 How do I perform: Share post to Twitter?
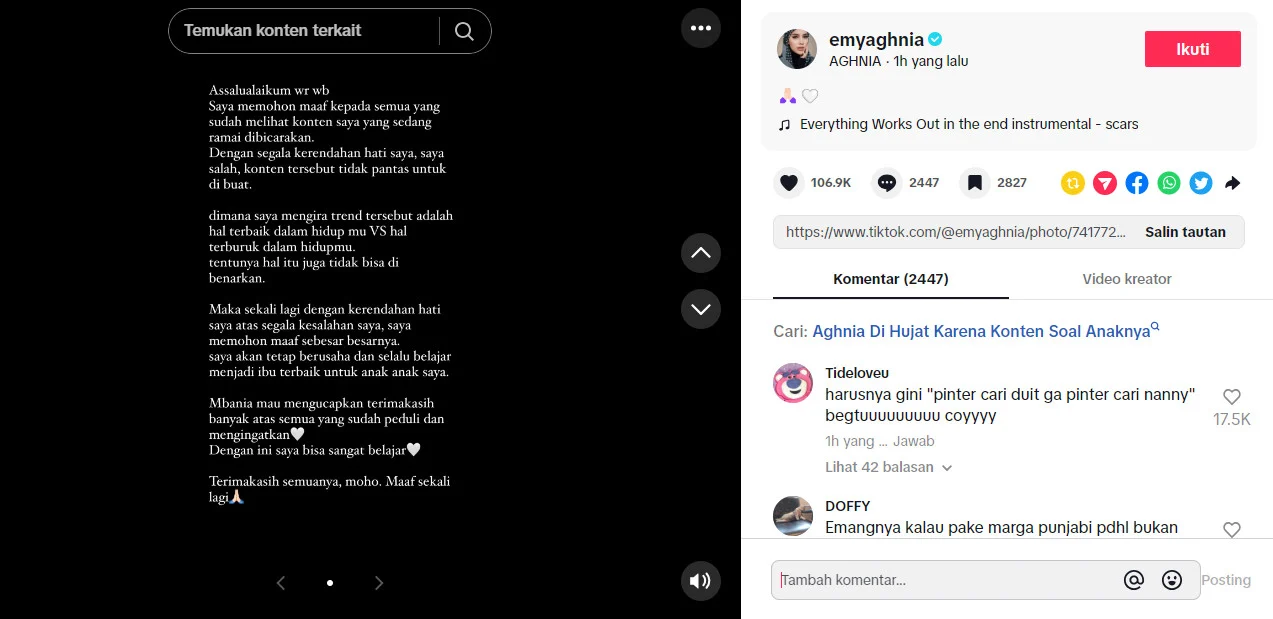(1201, 183)
